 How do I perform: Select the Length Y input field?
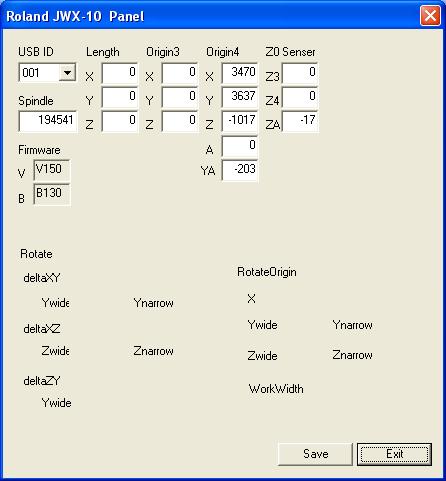120,97
